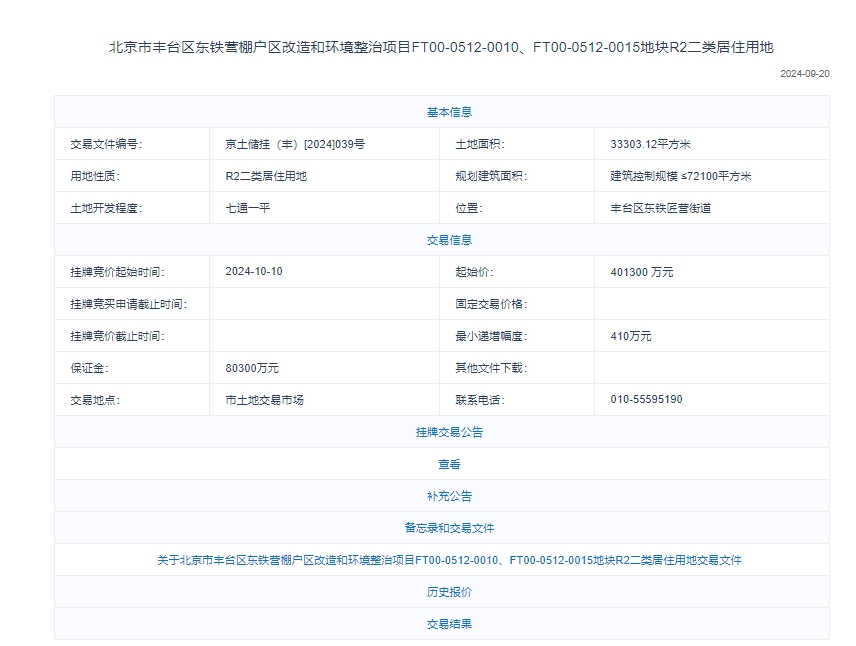This screenshot has width=856, height=646.
Task: Select the 补充公告 section header
Action: pos(449,496)
